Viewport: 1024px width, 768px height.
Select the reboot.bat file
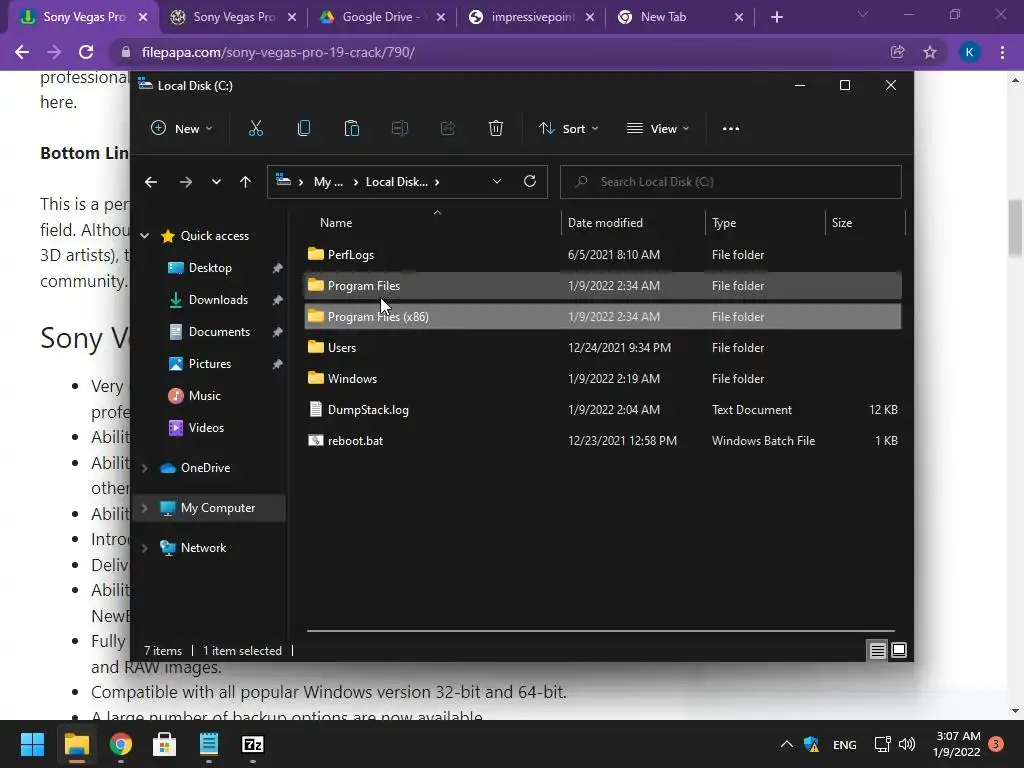click(x=603, y=441)
